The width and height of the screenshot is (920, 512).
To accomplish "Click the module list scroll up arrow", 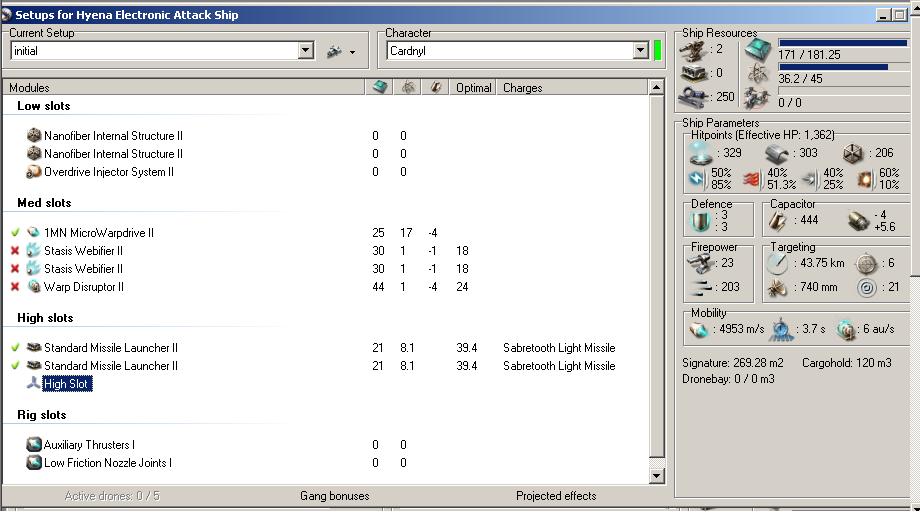I will tap(657, 88).
